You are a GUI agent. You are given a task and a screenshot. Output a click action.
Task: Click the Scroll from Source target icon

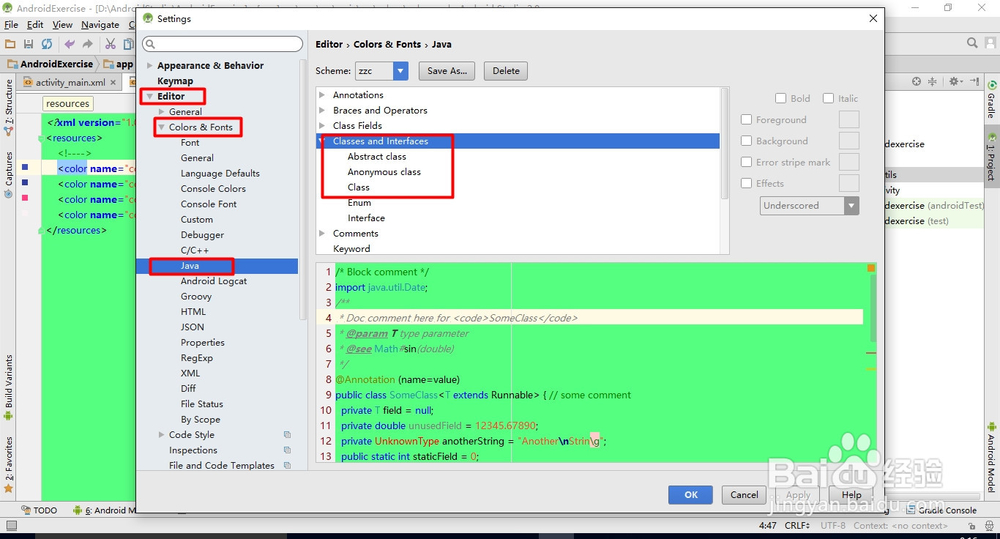click(x=916, y=82)
